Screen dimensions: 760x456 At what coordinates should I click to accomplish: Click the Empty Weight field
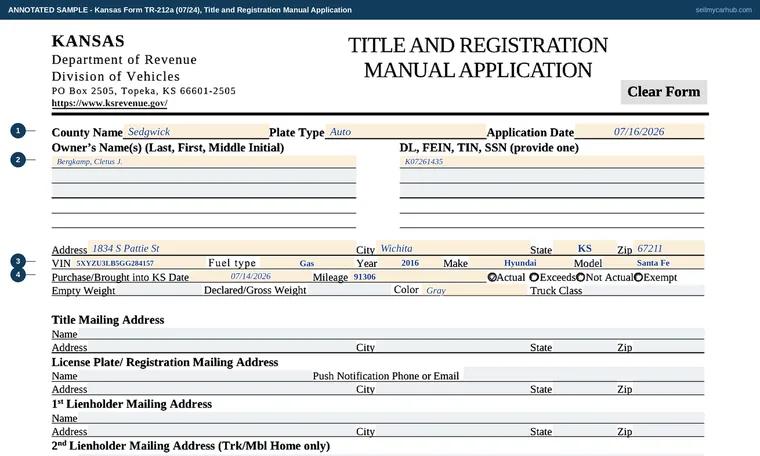(x=158, y=290)
